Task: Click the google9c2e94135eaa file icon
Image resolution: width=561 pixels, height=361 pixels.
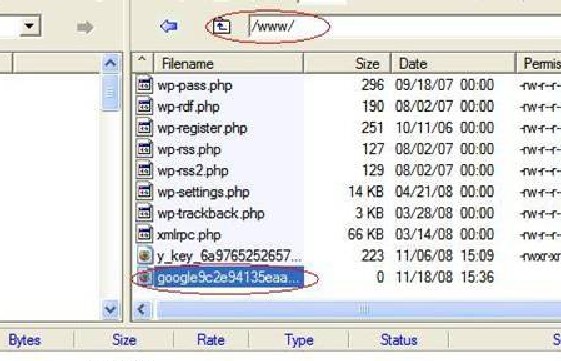Action: point(145,277)
